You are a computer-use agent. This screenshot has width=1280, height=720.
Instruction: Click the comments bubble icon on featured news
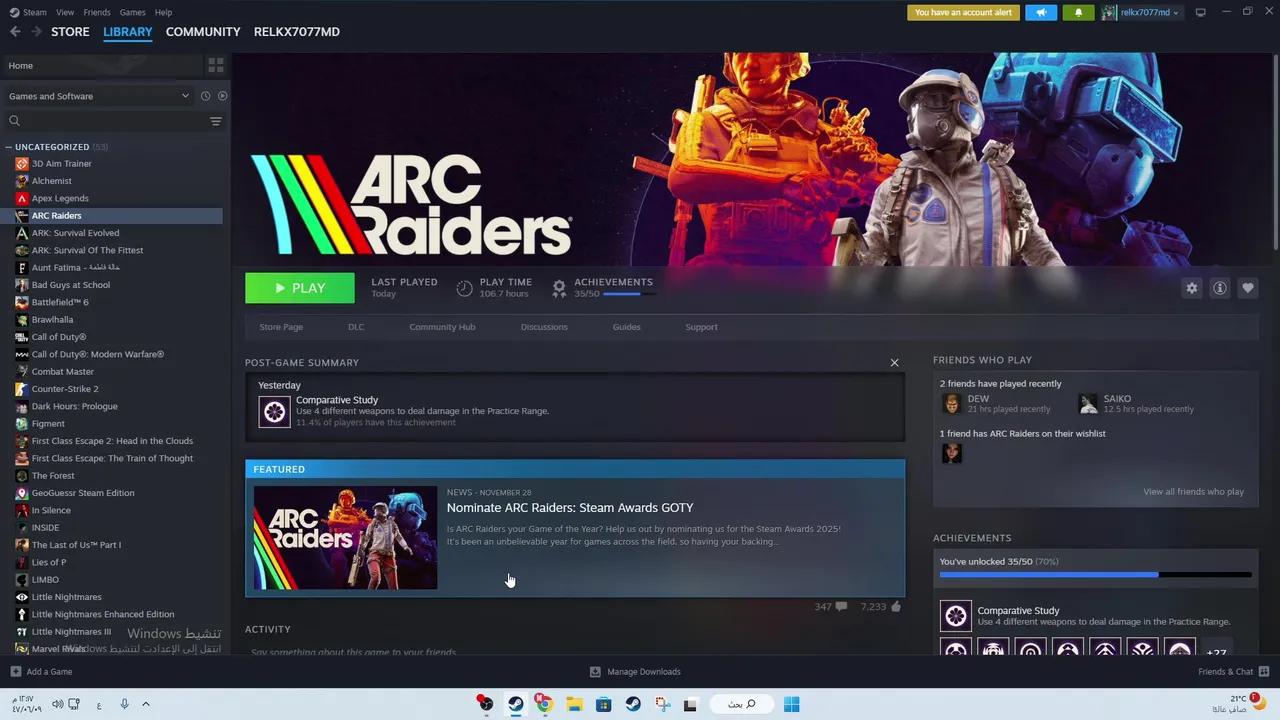click(x=841, y=606)
